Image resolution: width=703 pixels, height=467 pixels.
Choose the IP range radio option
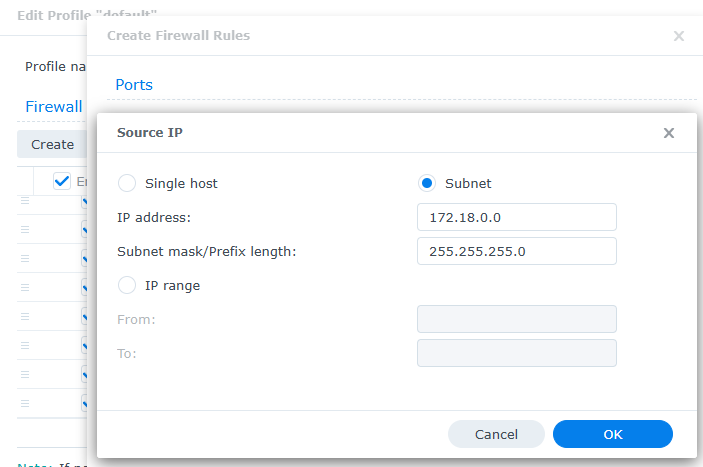pos(128,285)
